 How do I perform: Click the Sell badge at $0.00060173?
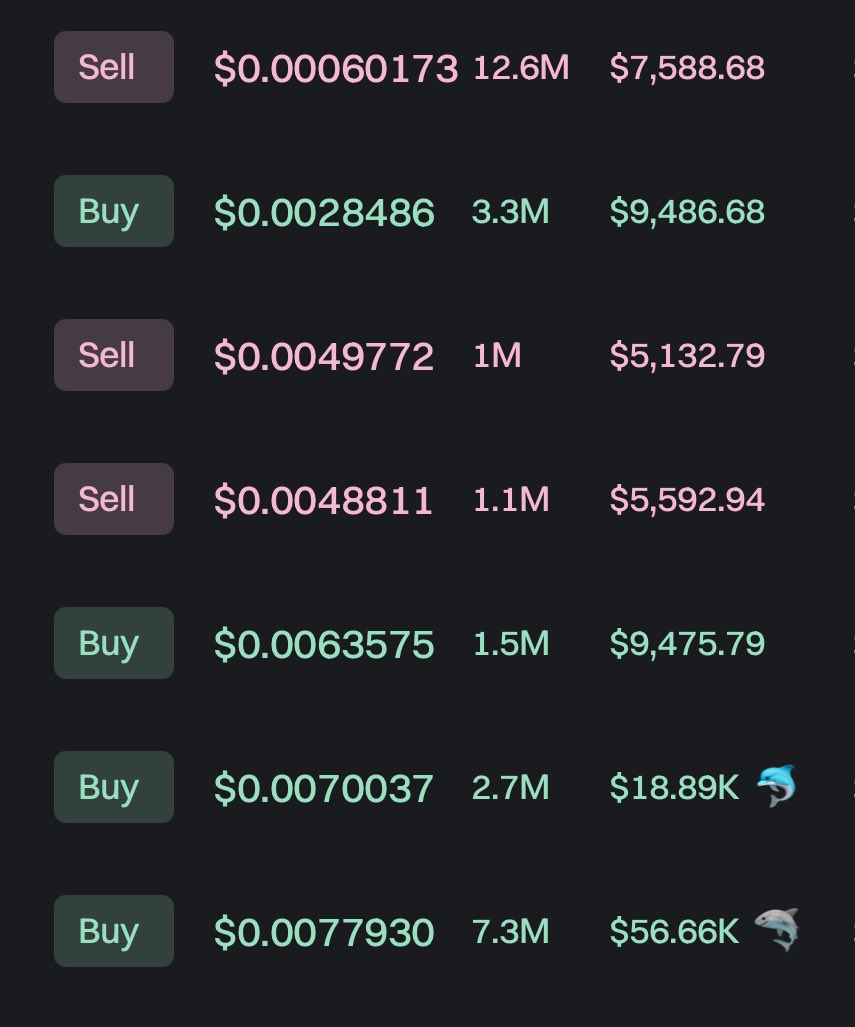pyautogui.click(x=114, y=67)
